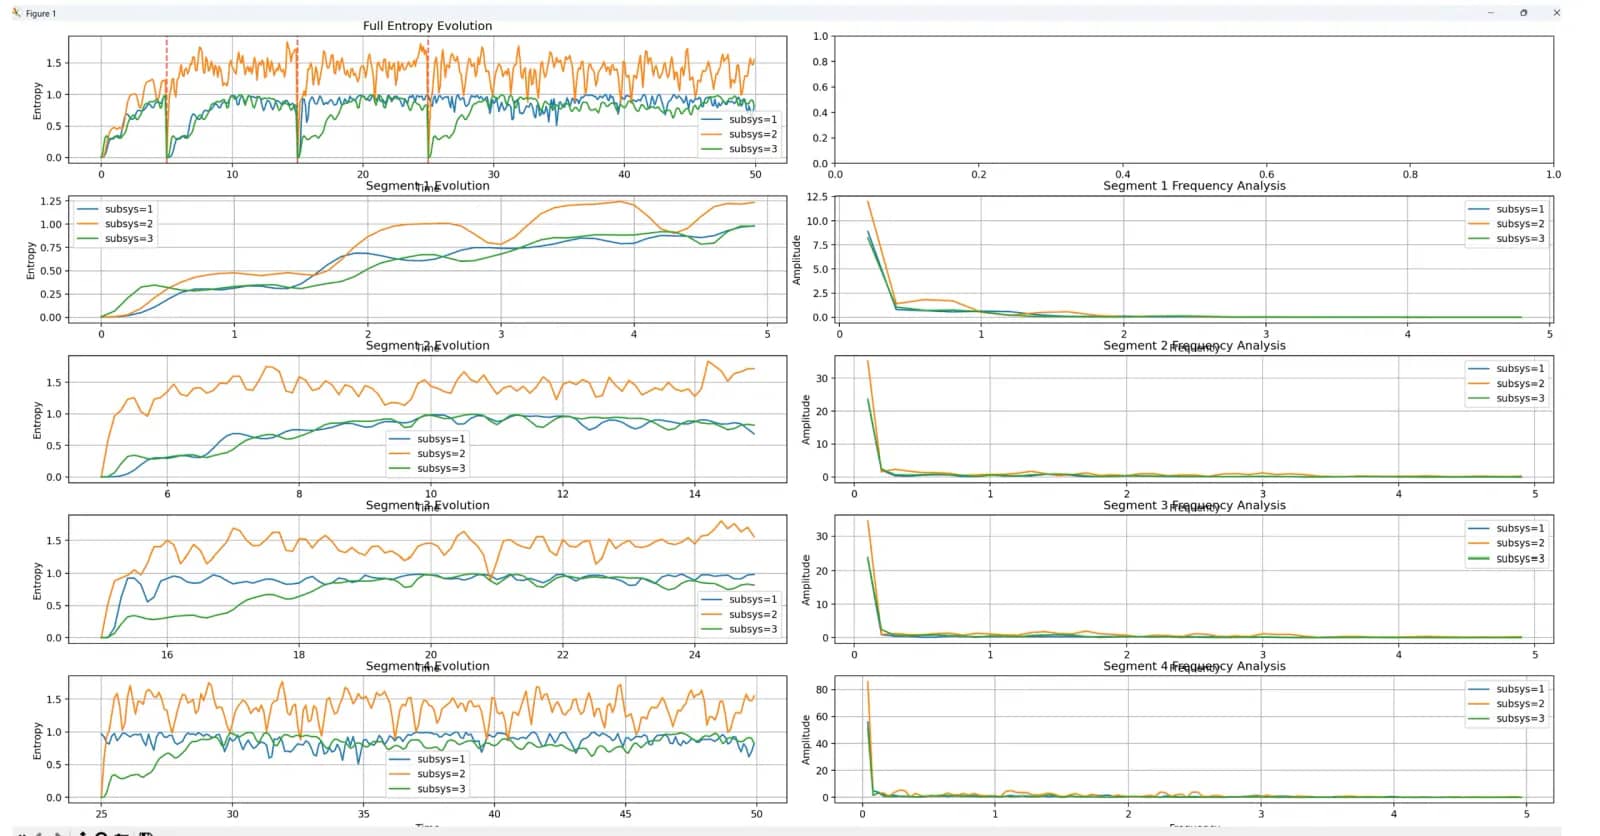Screen dimensions: 1600x836
Task: Open Configure subplots from the bottom toolbar
Action: 121,834
